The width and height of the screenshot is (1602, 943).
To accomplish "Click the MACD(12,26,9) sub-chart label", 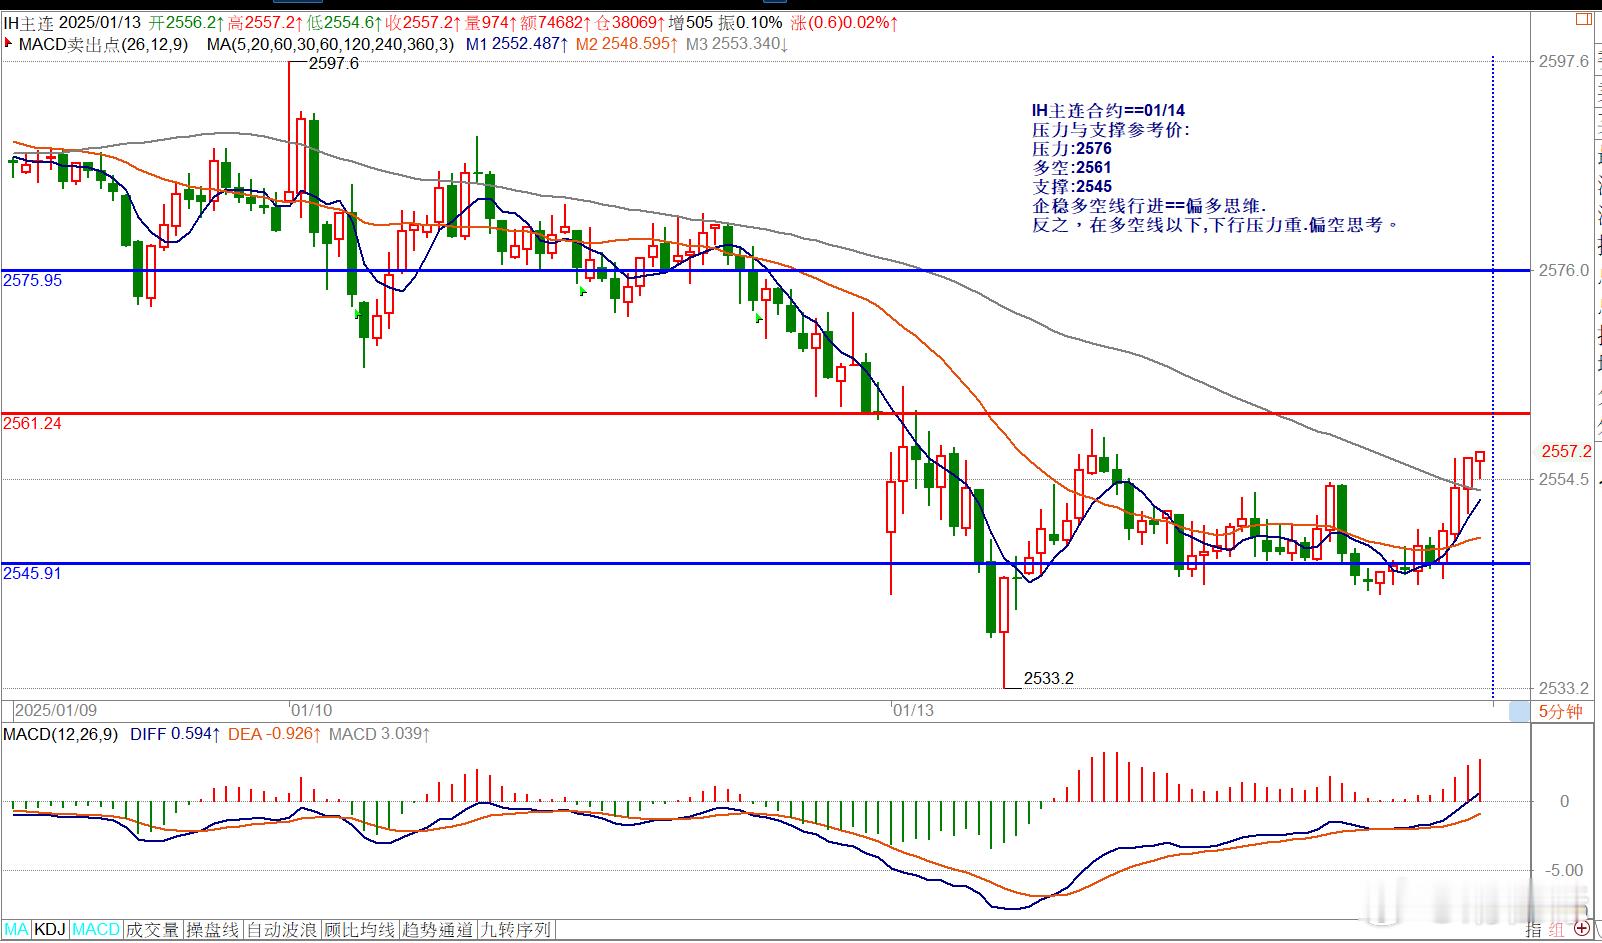I will 60,734.
